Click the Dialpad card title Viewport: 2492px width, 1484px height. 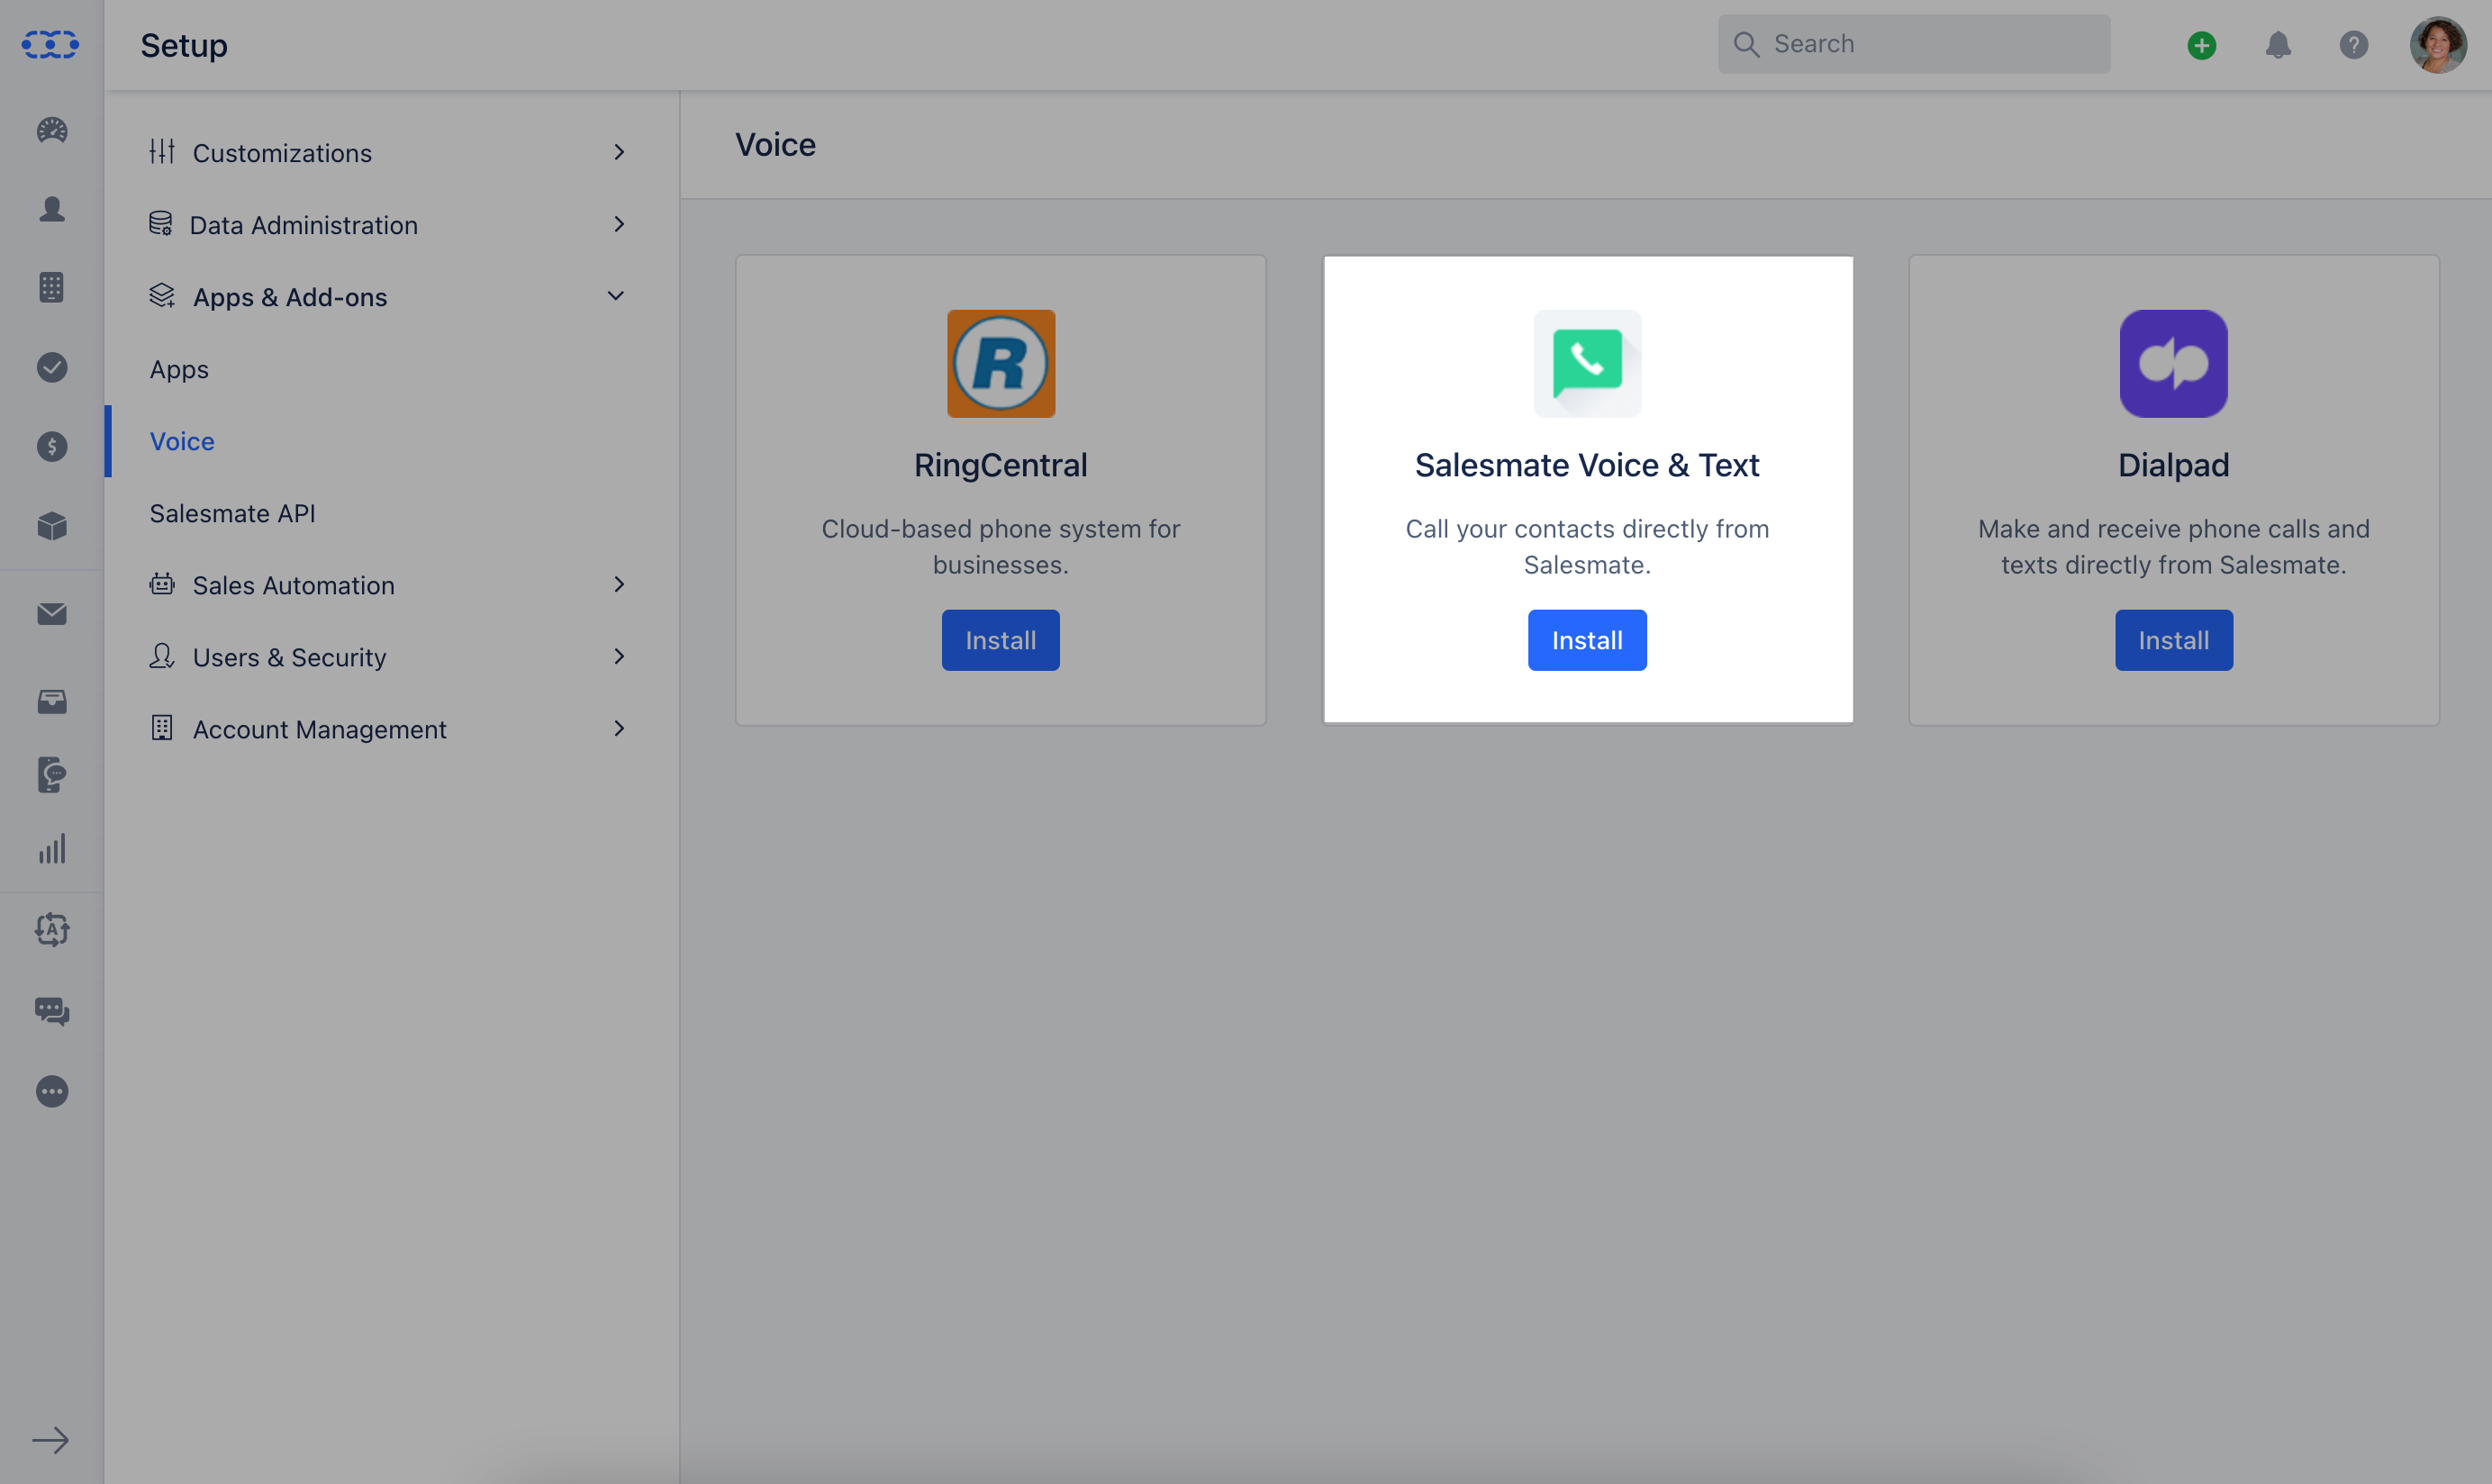2173,465
